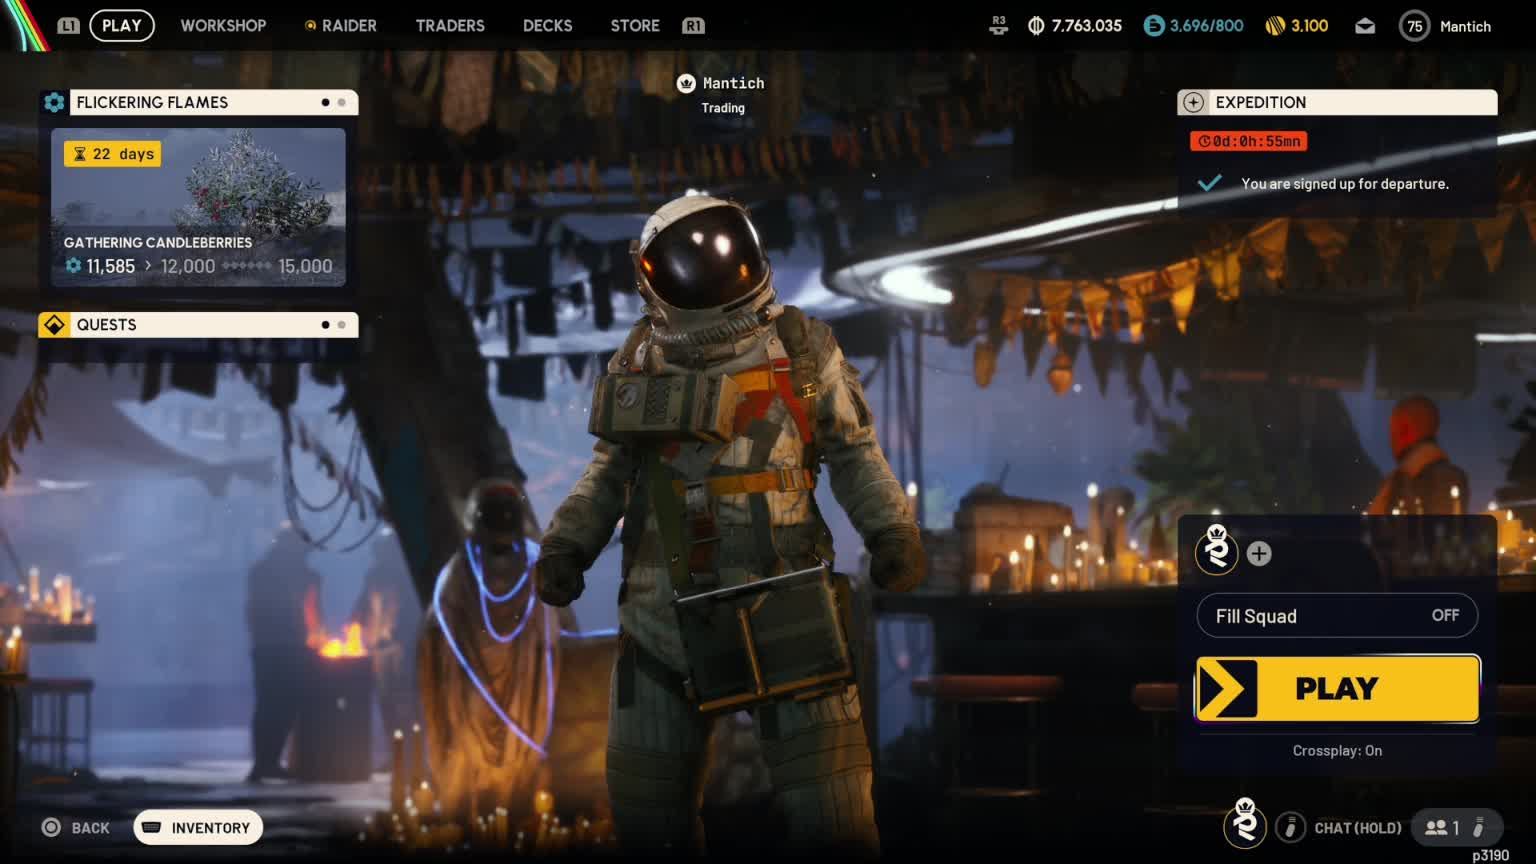Select the player emblem in the squad panel
The width and height of the screenshot is (1536, 864).
pyautogui.click(x=1217, y=550)
